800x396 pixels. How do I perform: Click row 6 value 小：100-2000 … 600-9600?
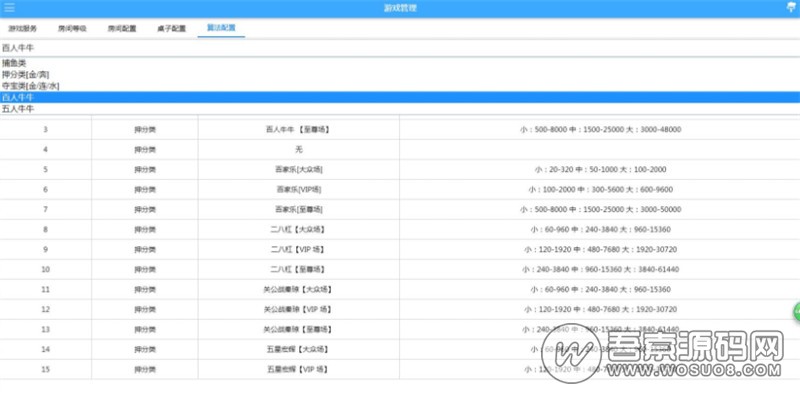(x=601, y=189)
